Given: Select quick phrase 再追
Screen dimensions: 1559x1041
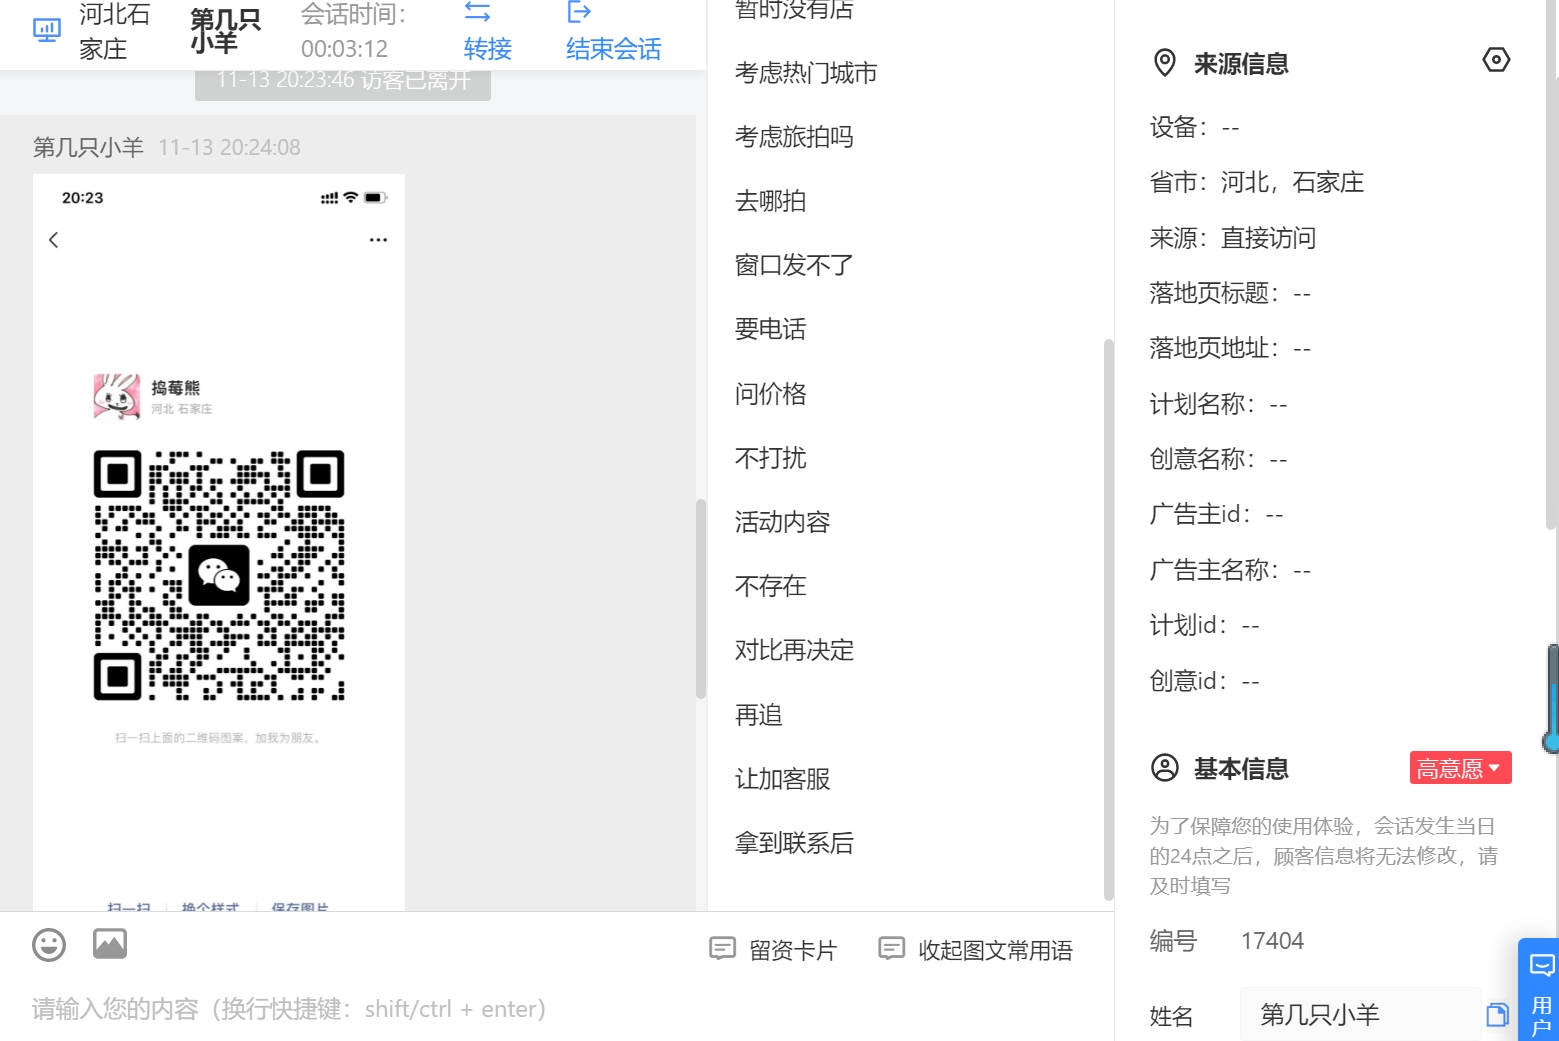Looking at the screenshot, I should [x=758, y=715].
